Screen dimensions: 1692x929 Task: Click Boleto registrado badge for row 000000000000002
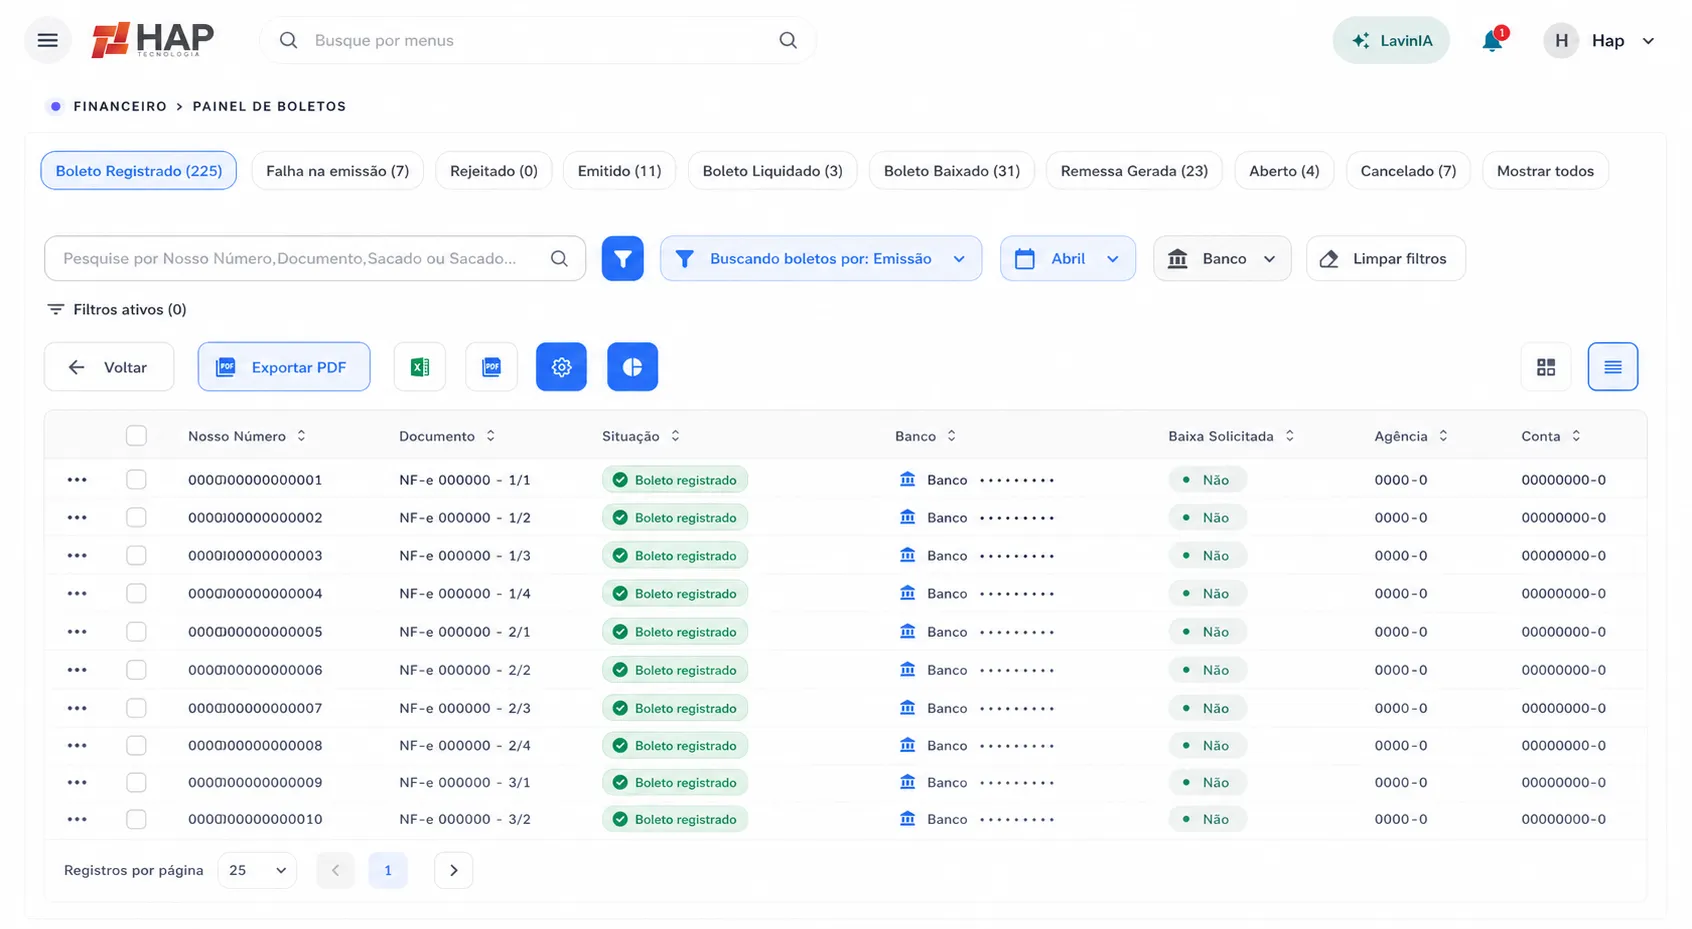(675, 518)
